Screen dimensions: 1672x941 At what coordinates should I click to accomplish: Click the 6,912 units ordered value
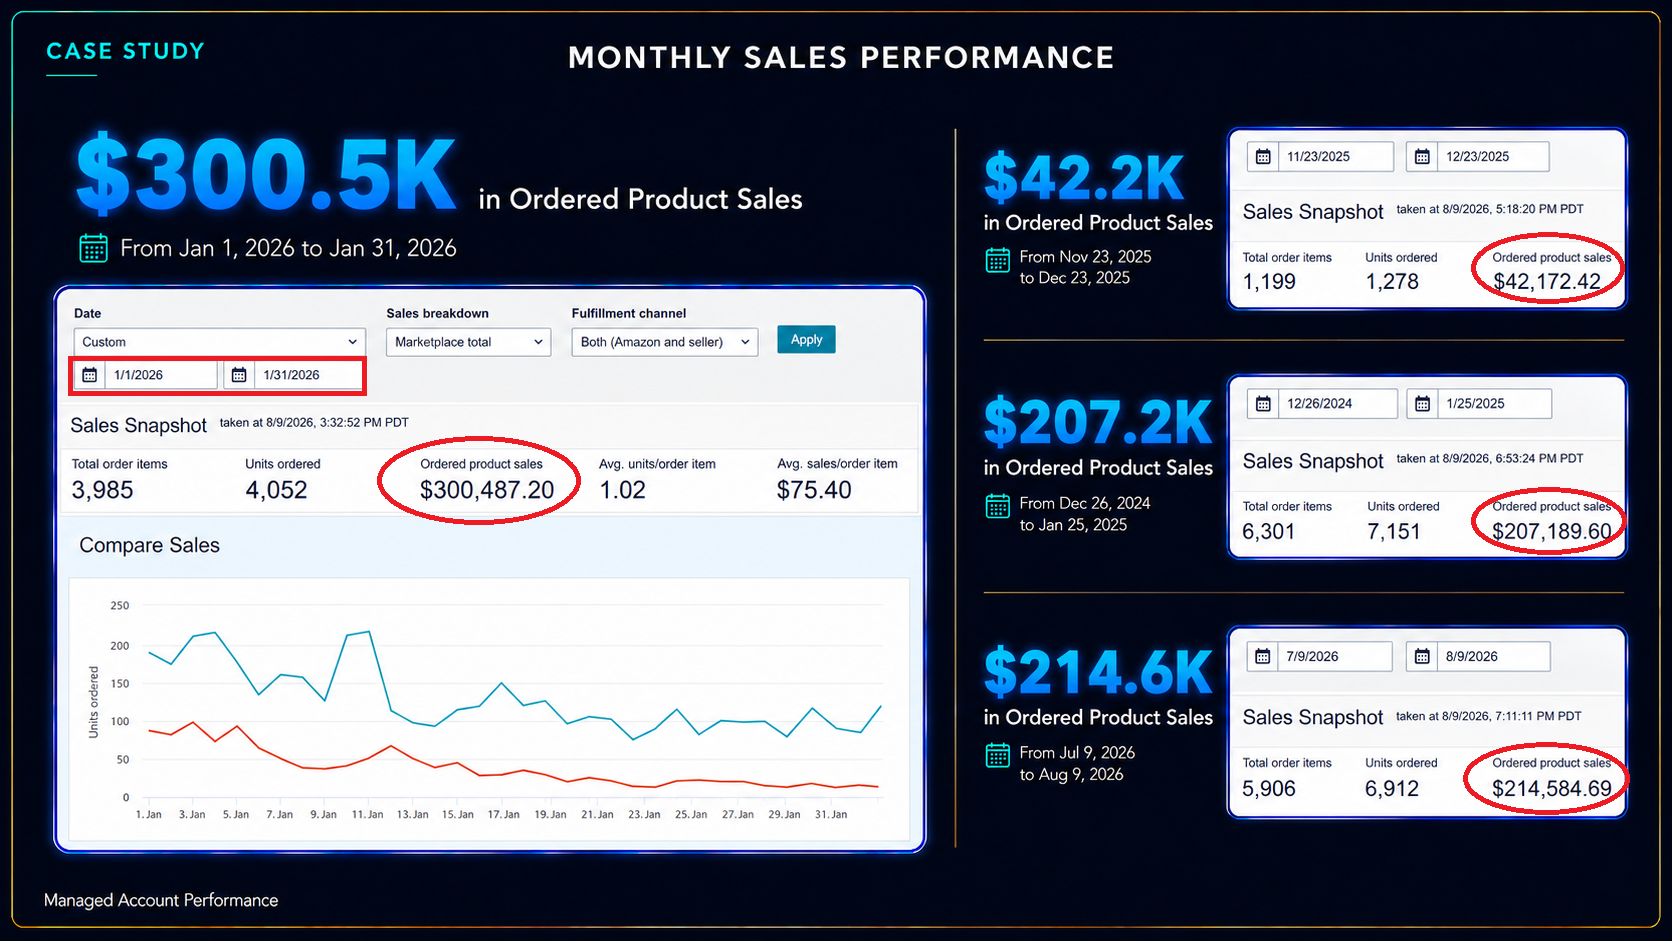click(x=1392, y=789)
